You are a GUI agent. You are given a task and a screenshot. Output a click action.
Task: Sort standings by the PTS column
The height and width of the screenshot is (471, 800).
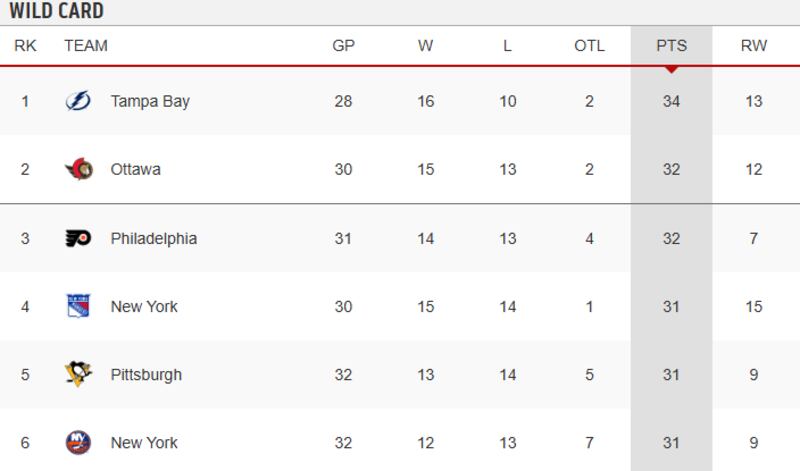coord(671,46)
